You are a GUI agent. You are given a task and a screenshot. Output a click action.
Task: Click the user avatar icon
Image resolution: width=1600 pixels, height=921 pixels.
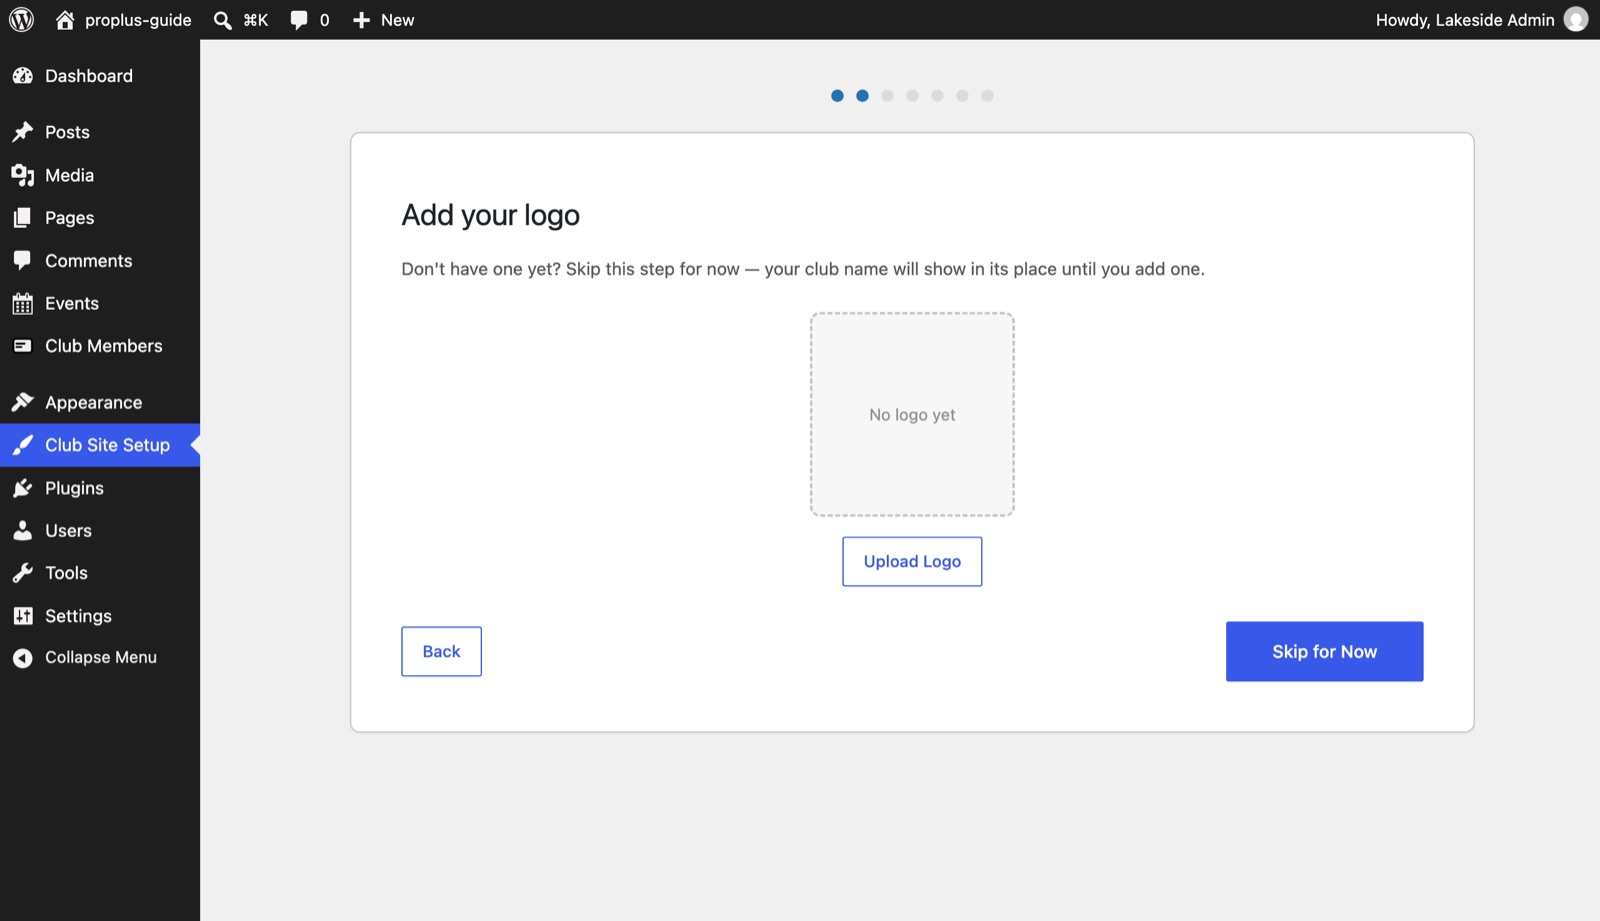click(1576, 20)
